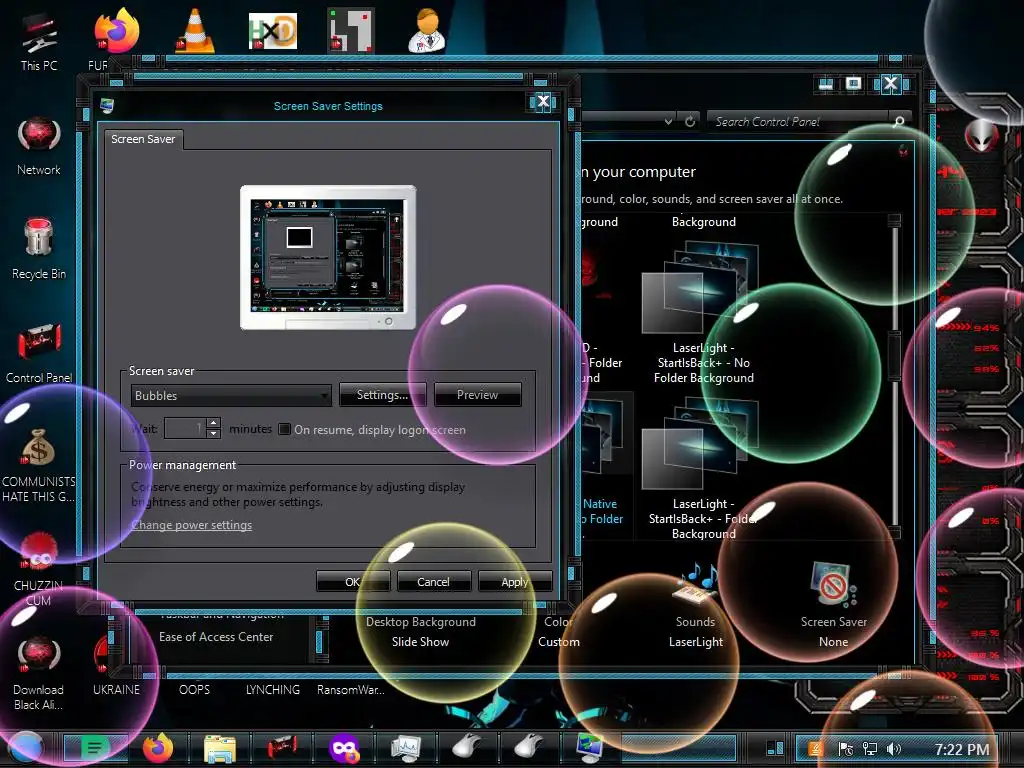Click the Action Center flag tray icon
Screen dimensions: 1024x768
[846, 749]
